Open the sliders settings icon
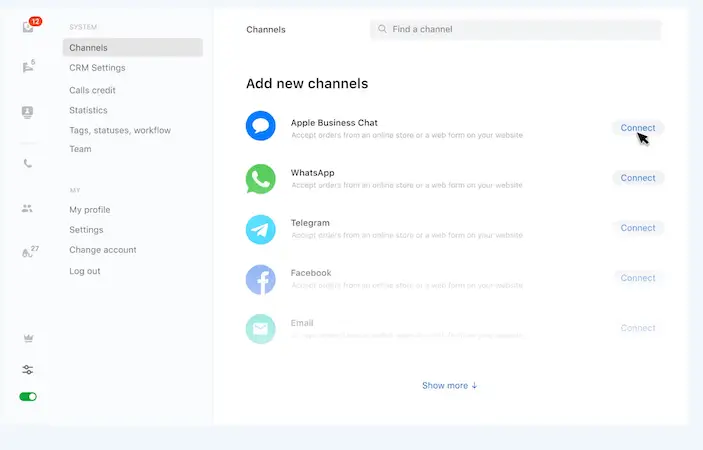The image size is (703, 450). coord(27,369)
